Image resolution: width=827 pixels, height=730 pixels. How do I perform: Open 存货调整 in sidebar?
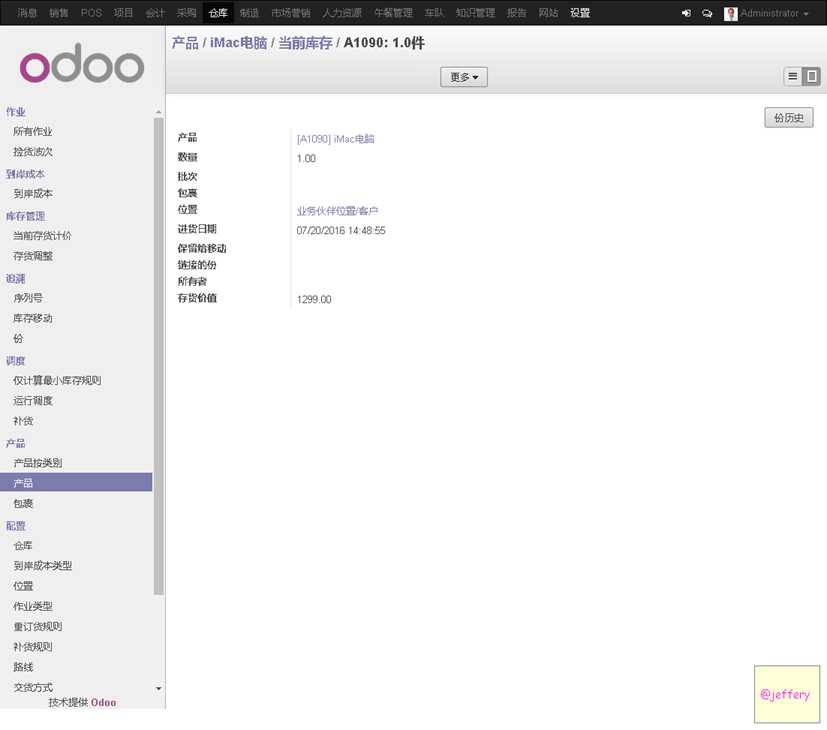pos(33,256)
